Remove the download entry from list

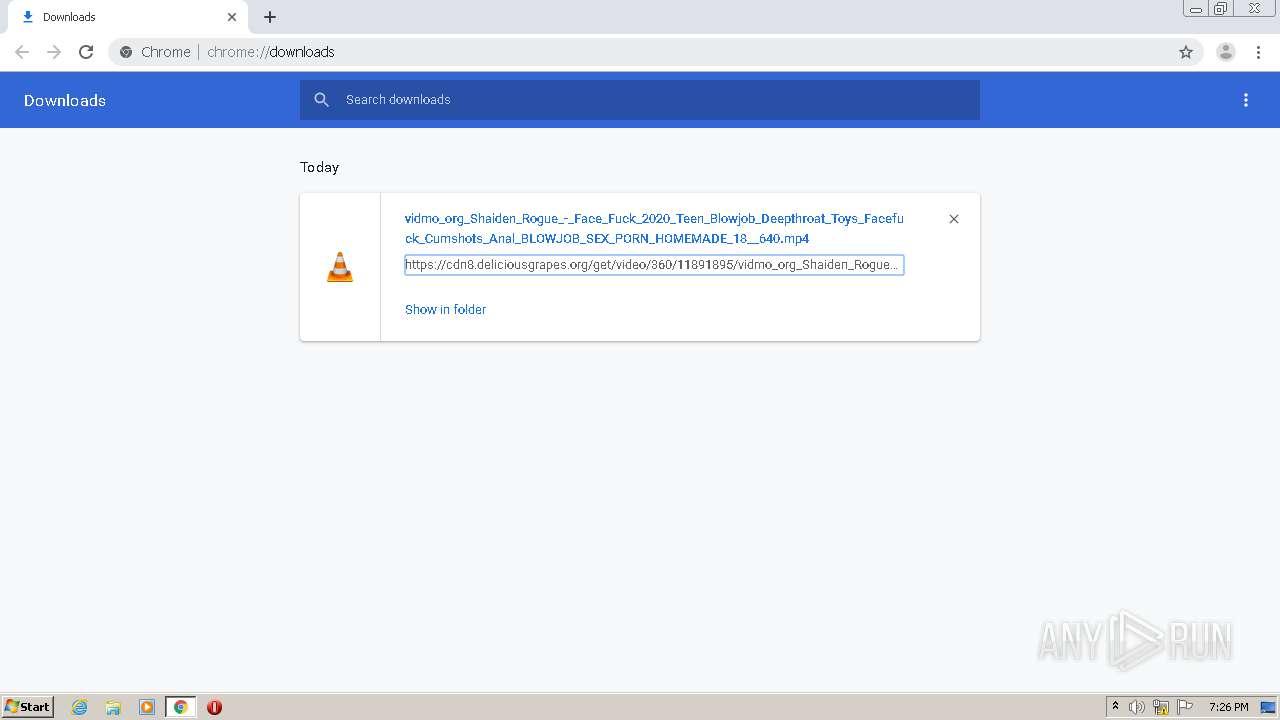click(954, 219)
